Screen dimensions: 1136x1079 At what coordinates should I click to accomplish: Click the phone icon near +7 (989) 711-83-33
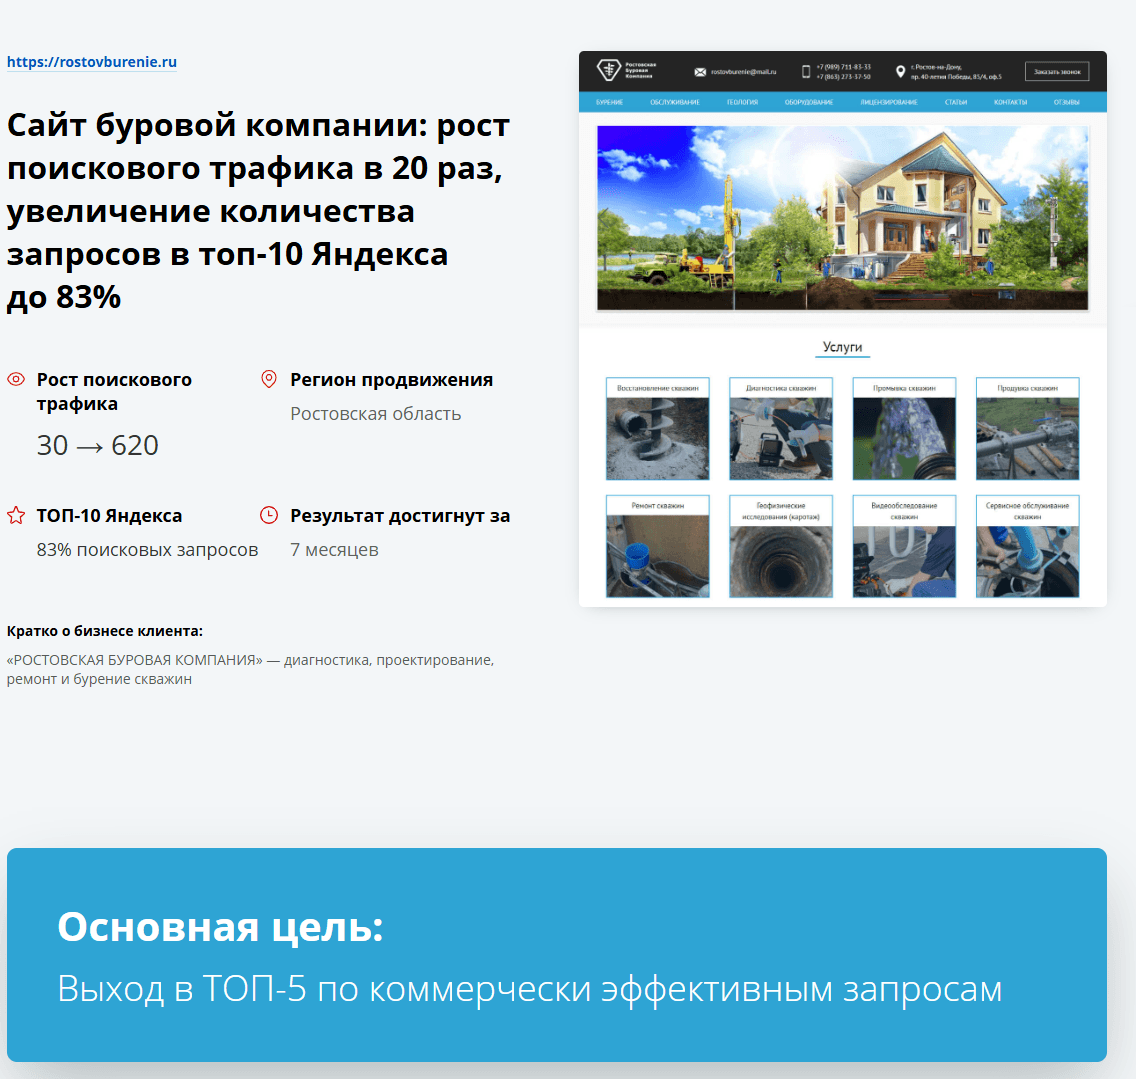pos(805,71)
